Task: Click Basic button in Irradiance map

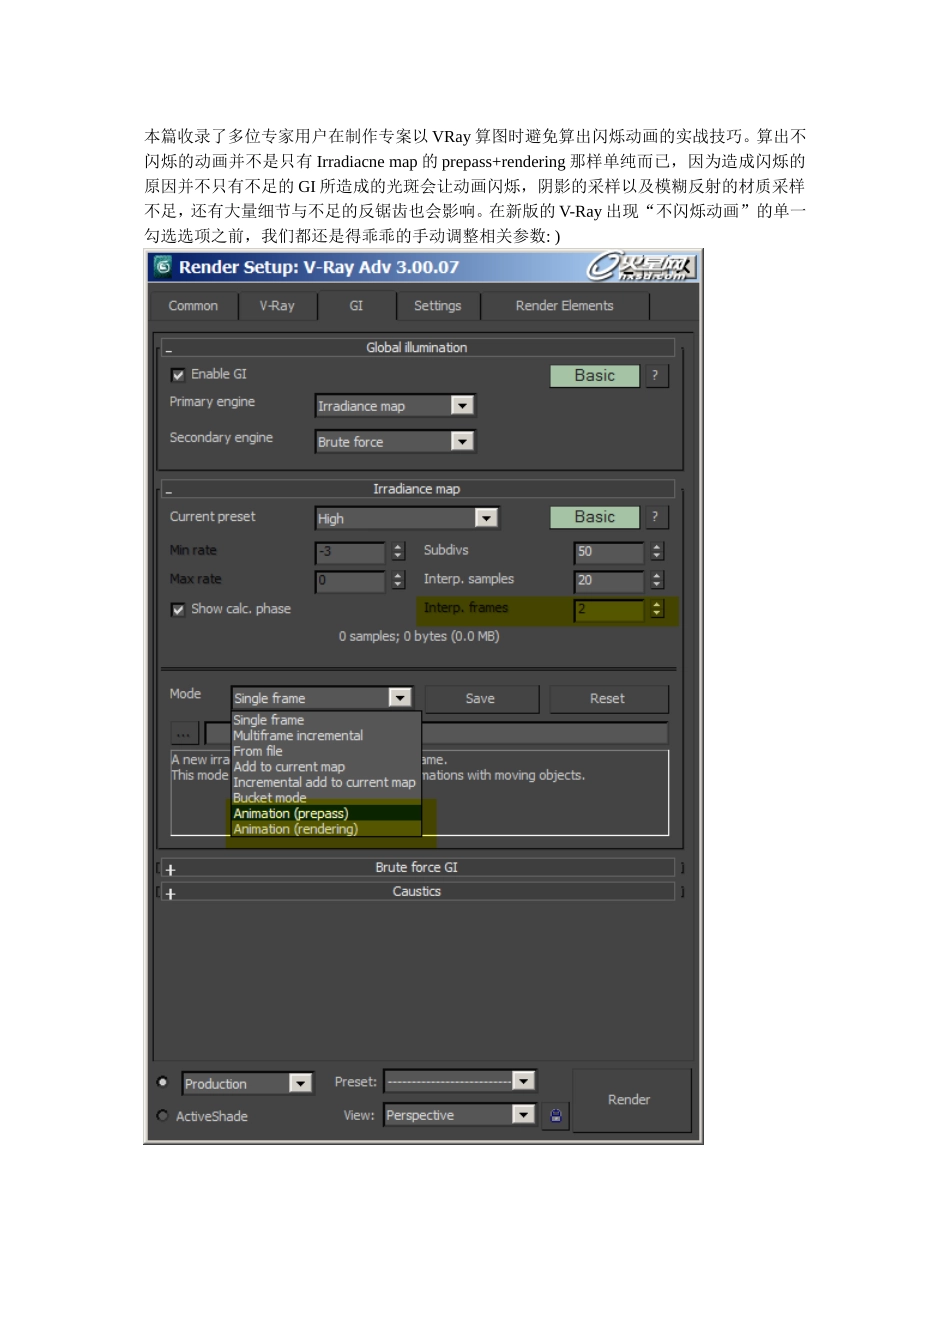Action: tap(594, 517)
